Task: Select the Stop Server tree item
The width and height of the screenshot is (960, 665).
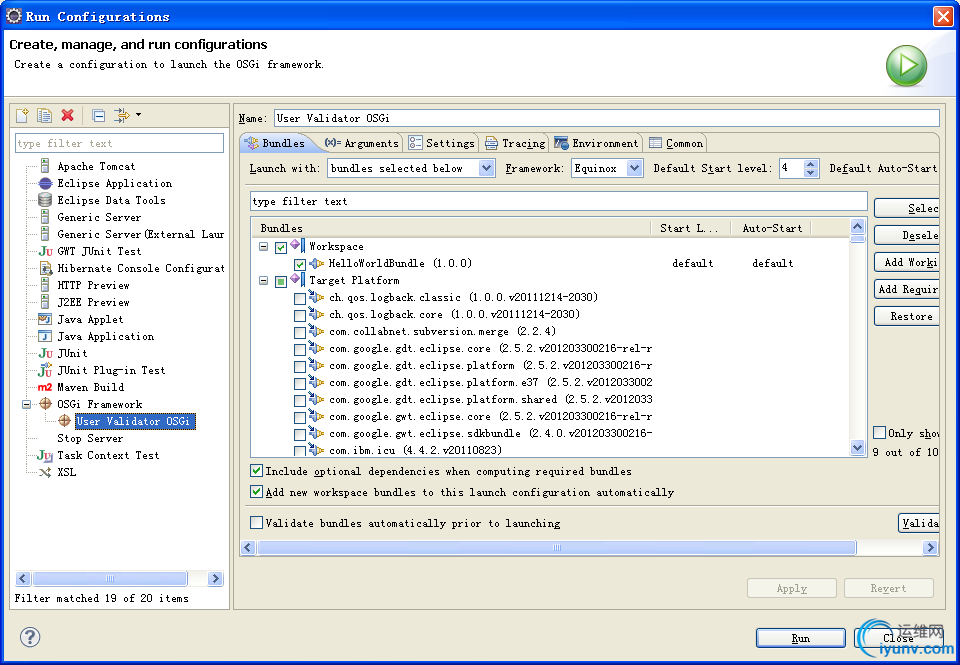Action: pos(90,438)
